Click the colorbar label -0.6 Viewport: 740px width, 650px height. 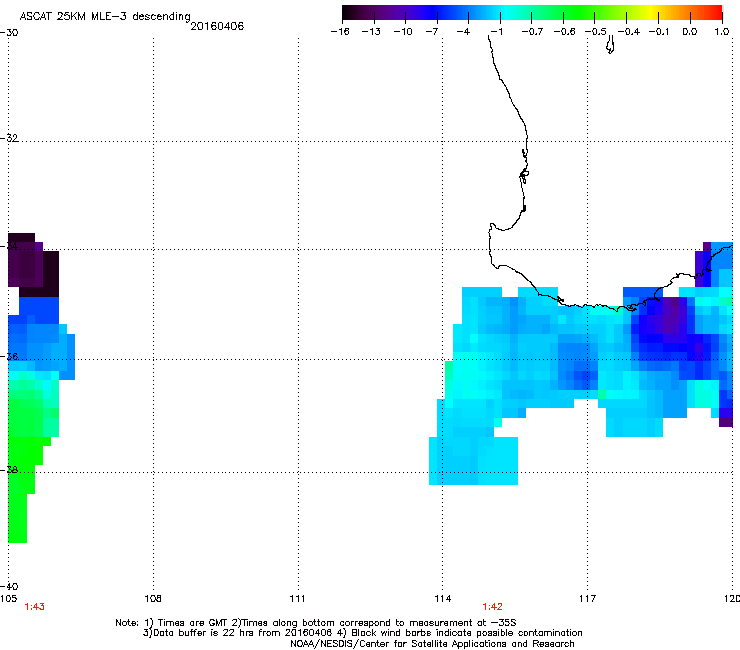tap(564, 32)
